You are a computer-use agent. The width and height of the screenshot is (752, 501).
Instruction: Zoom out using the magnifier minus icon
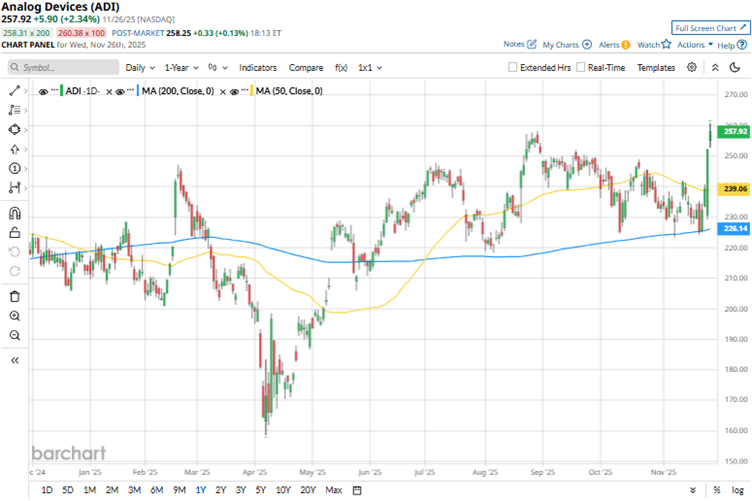(14, 335)
